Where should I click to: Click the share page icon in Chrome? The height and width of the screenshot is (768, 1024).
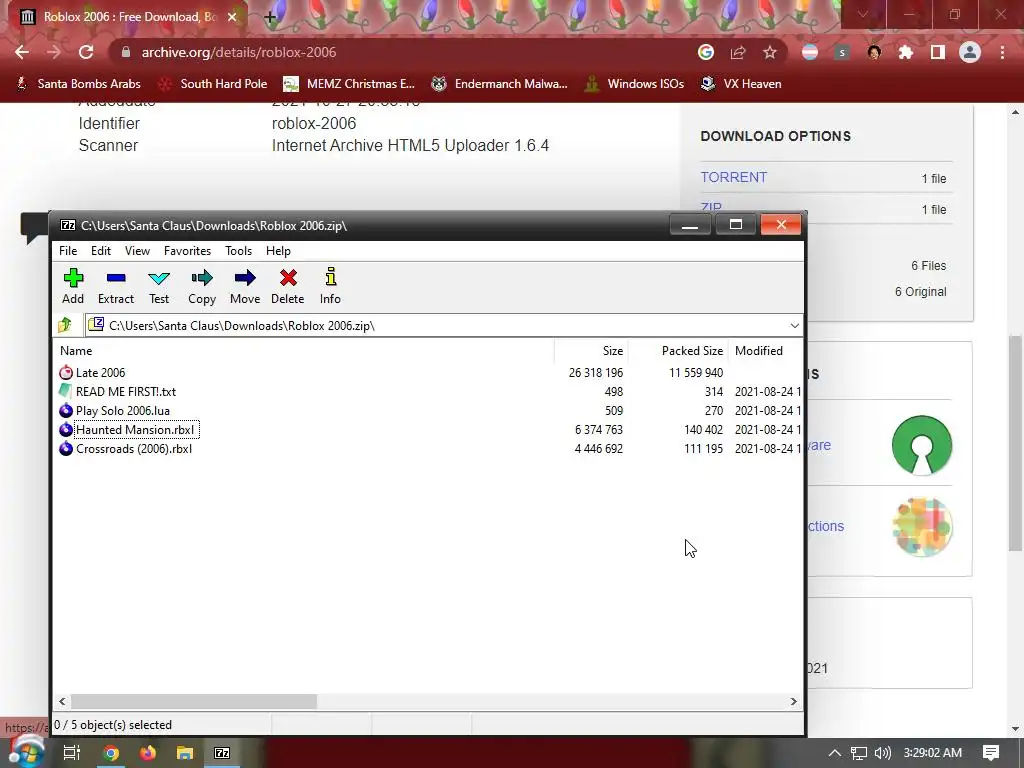click(x=738, y=52)
